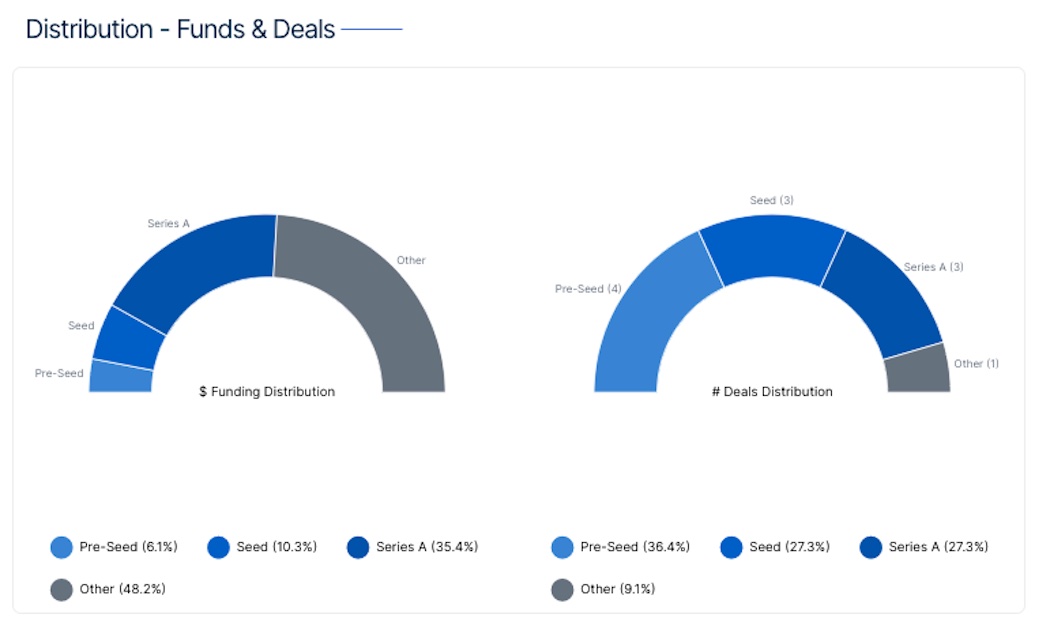This screenshot has height=633, width=1050.
Task: Click the Pre-Seed (4) slice label text
Action: 588,289
